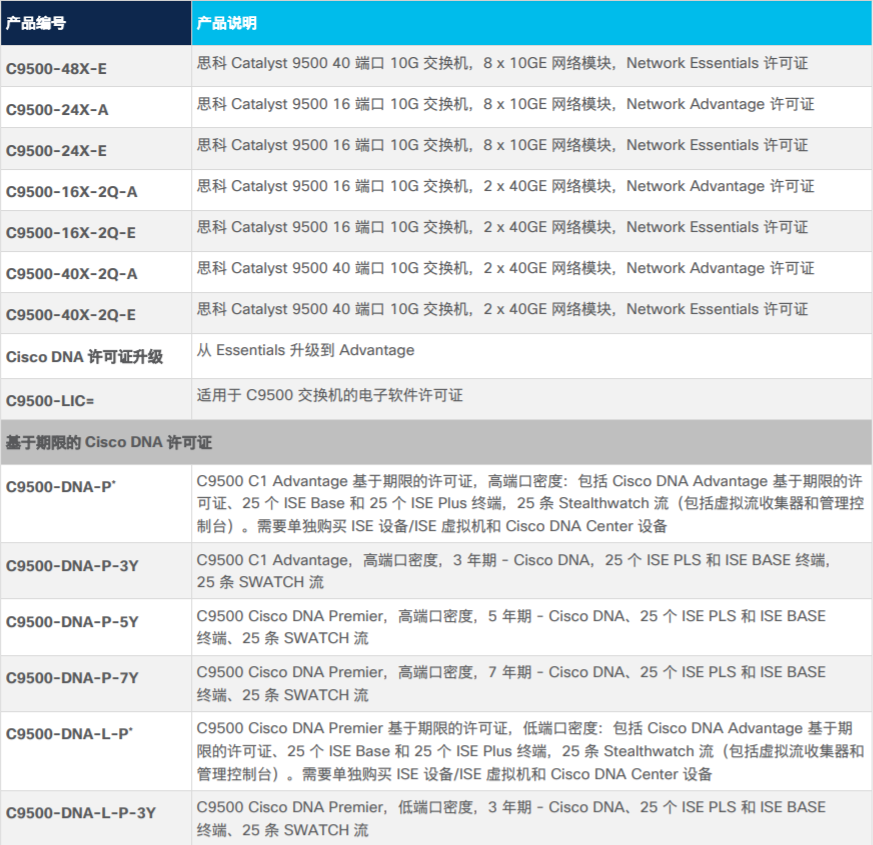The image size is (873, 845).
Task: Click the C9500-DNA-P-7Y description text
Action: [511, 684]
